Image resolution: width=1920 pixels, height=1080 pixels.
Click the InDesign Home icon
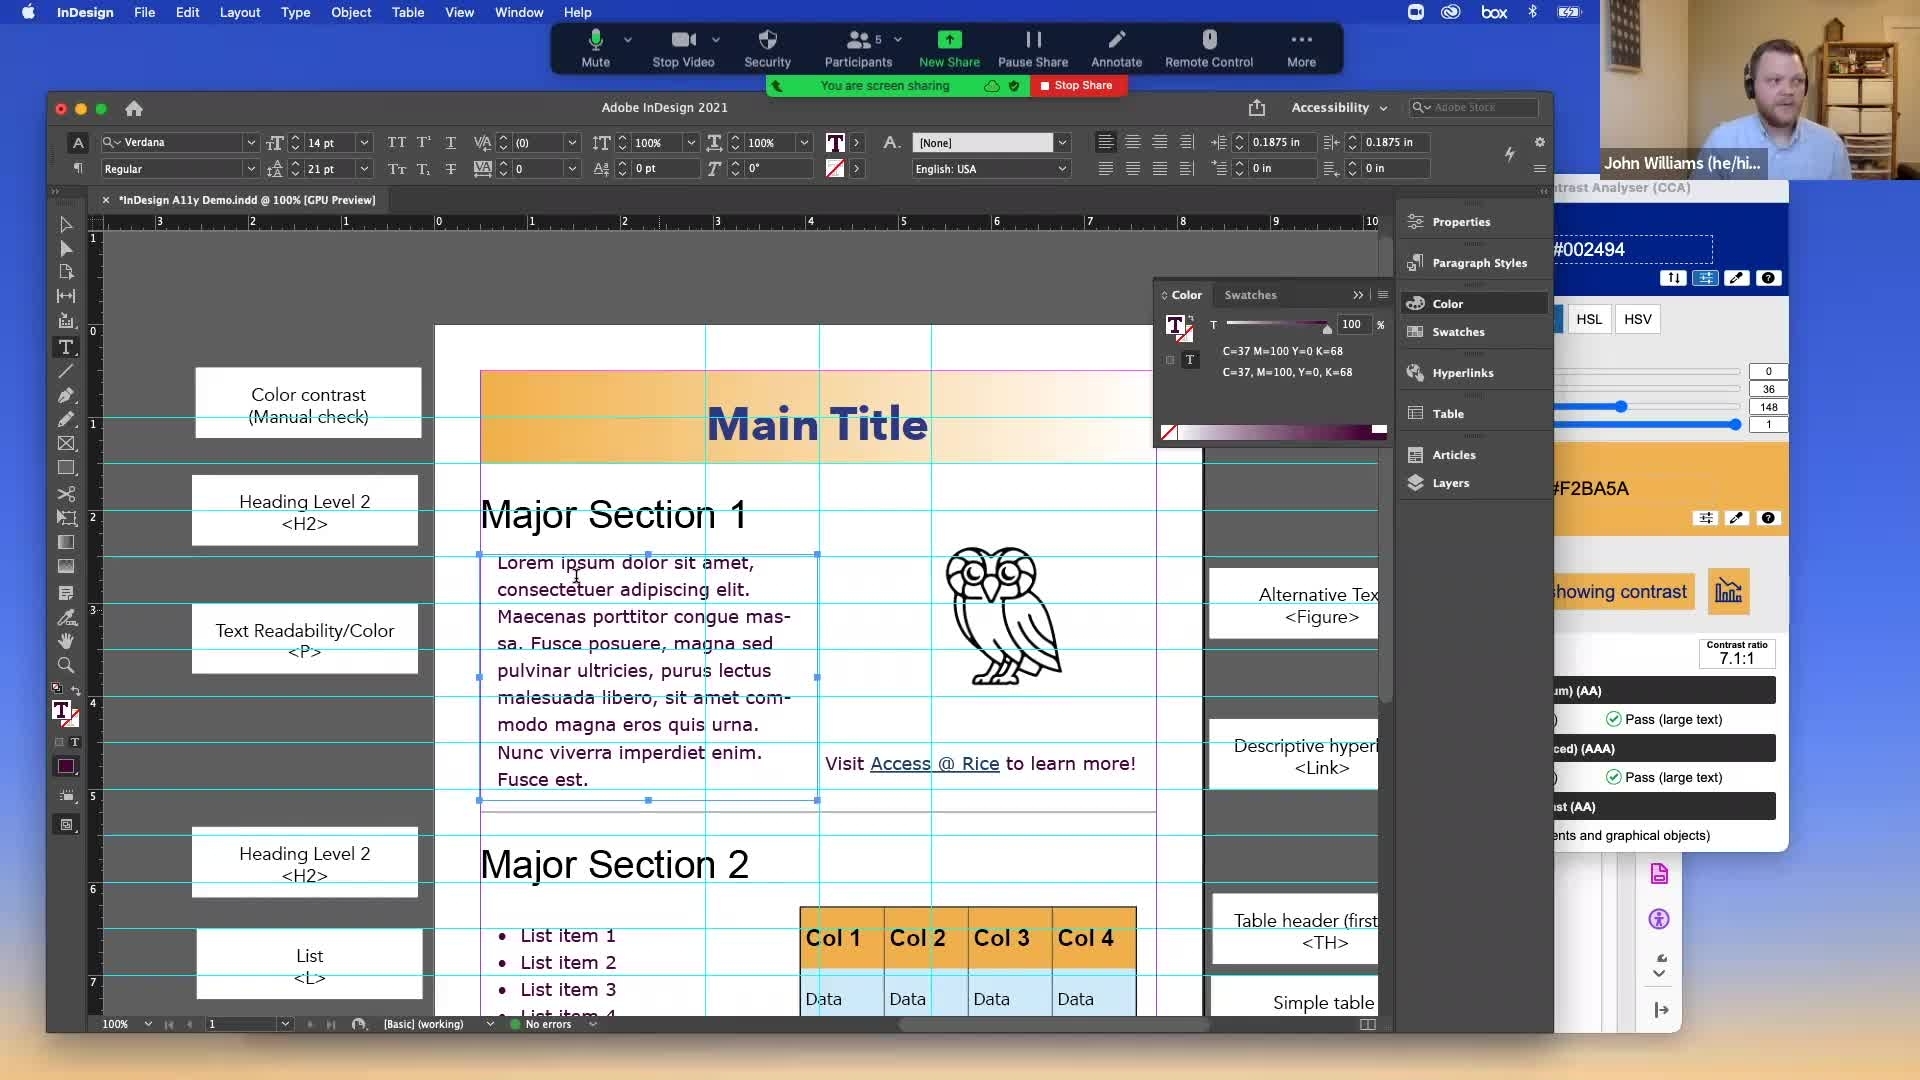tap(134, 108)
